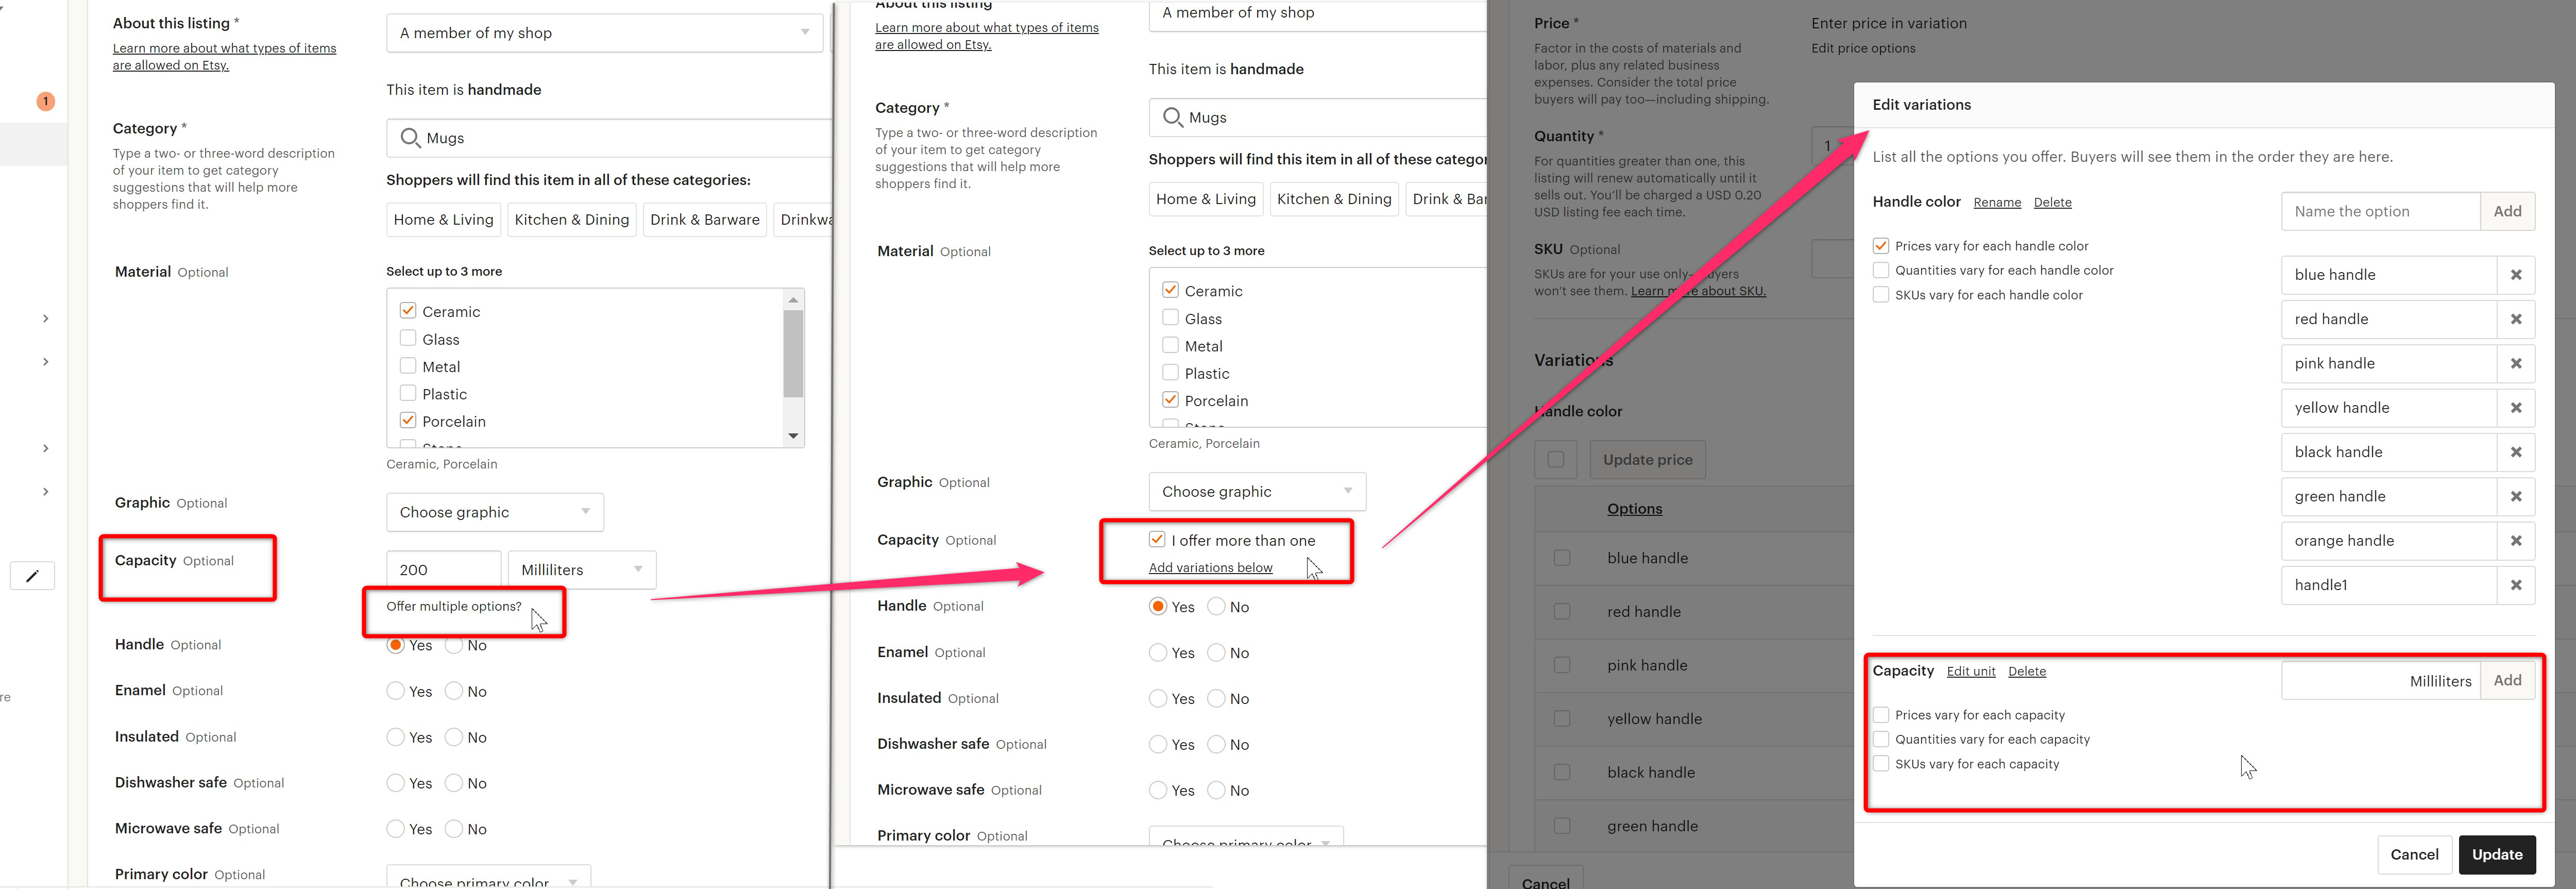Open the "Choose graphic" dropdown
Screen dimensions: 2576x889
pyautogui.click(x=494, y=511)
